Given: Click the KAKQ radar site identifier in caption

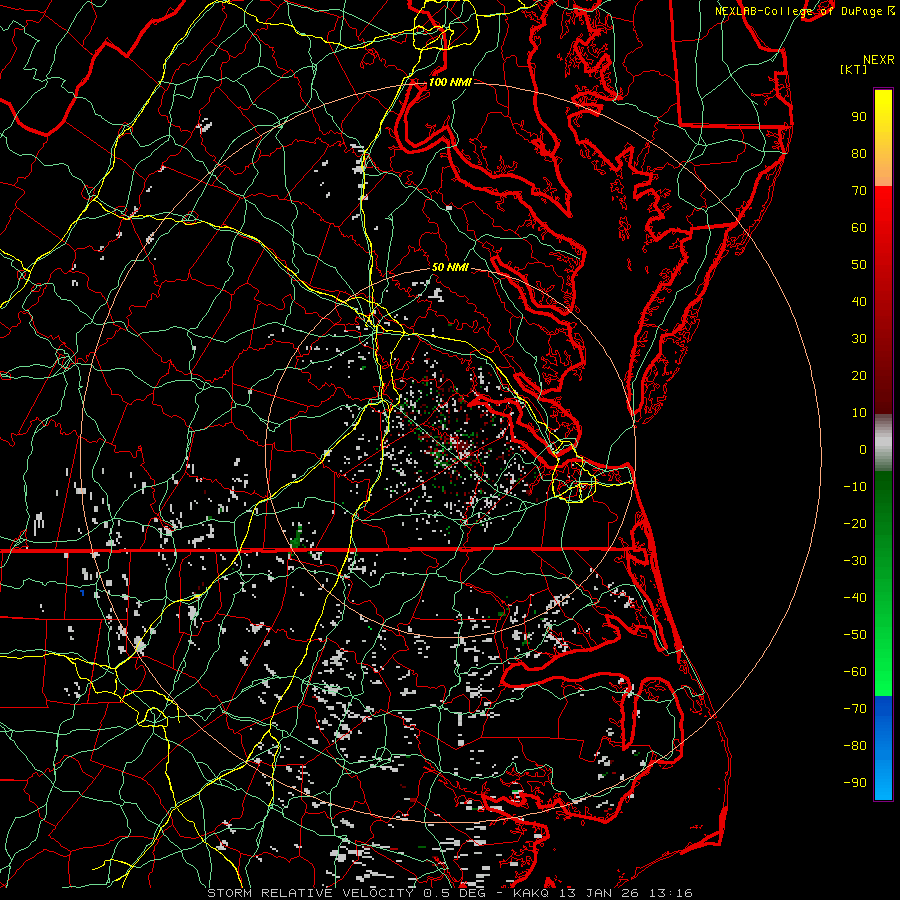Looking at the screenshot, I should [x=530, y=893].
